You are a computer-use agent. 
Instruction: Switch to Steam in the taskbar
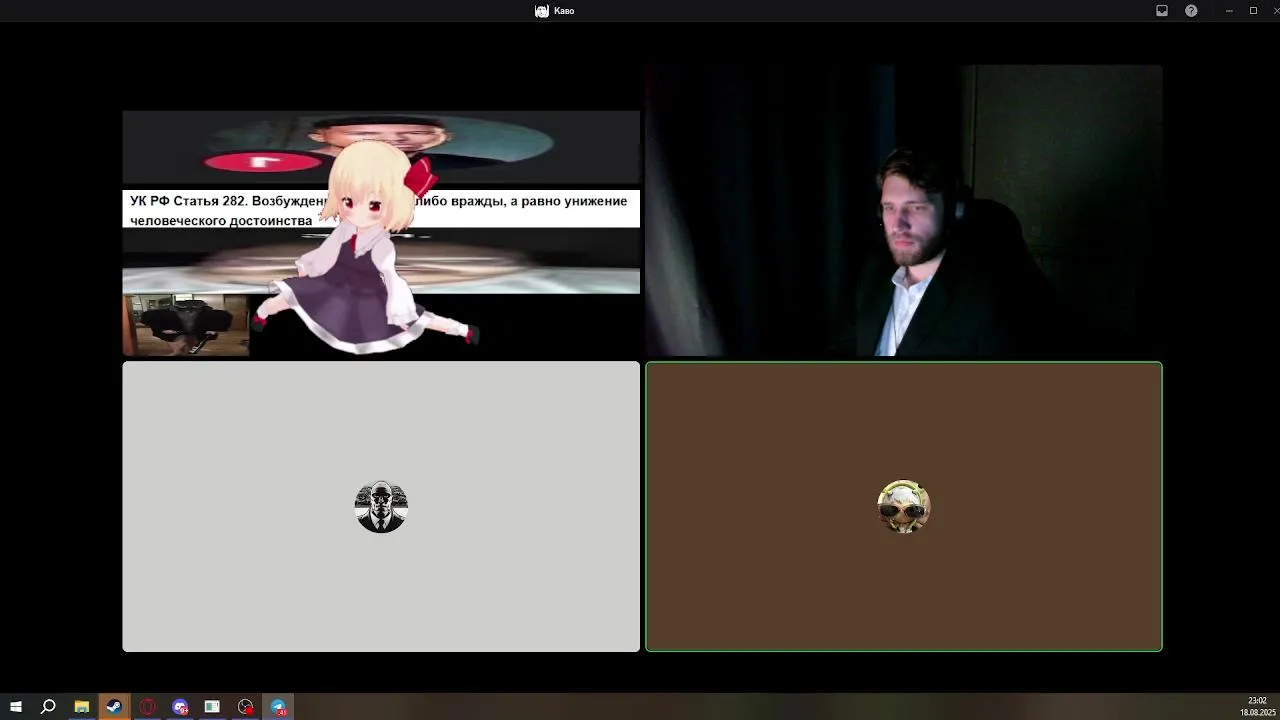(114, 707)
